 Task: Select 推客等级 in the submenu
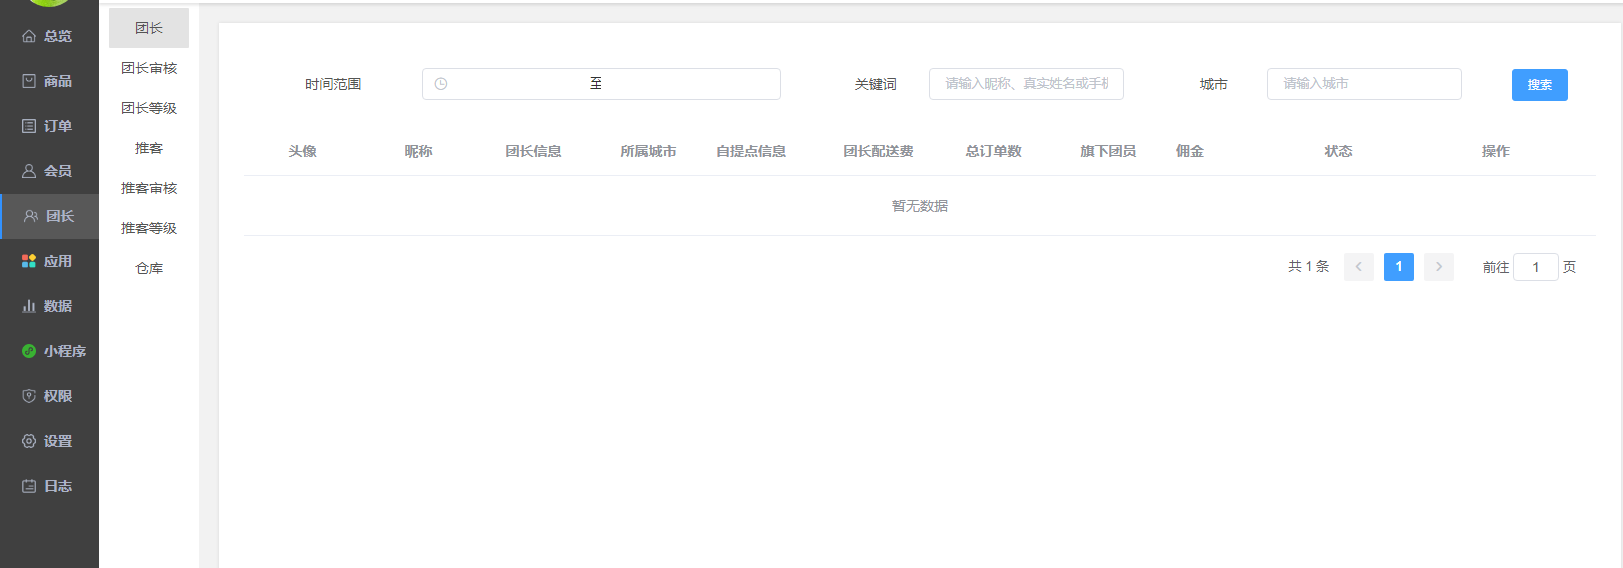coord(149,228)
